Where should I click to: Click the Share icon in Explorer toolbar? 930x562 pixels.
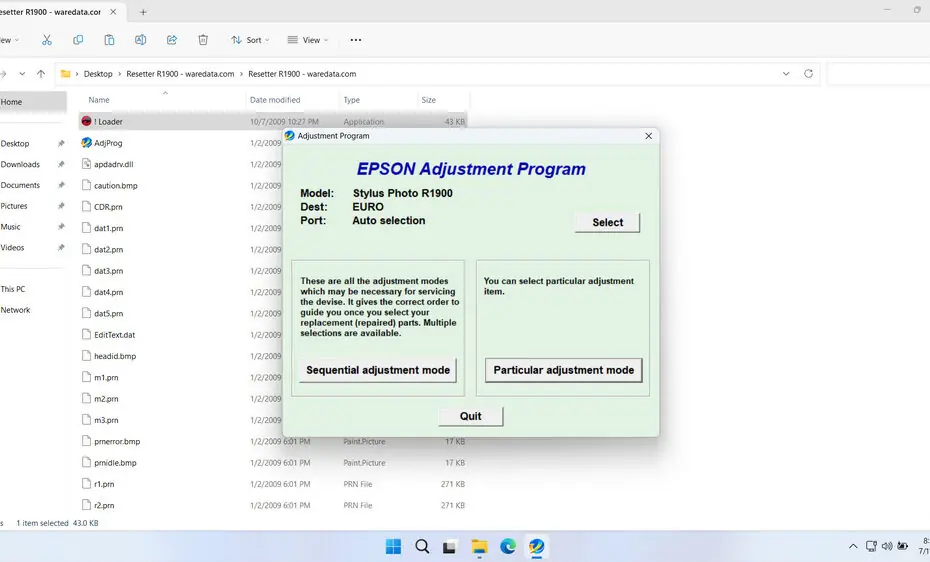click(172, 40)
